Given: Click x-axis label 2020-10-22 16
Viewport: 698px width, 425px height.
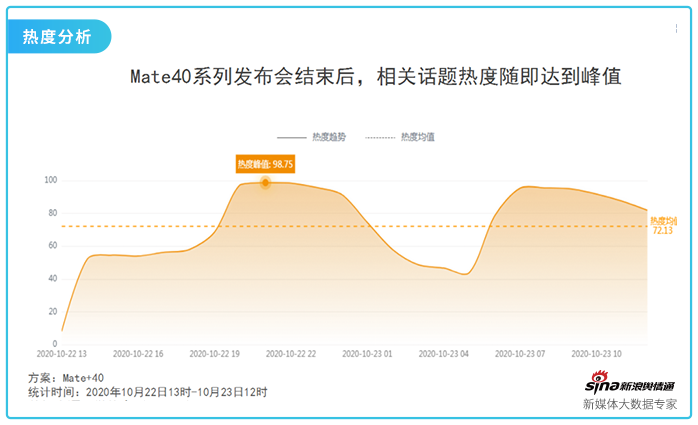Looking at the screenshot, I should [x=138, y=354].
